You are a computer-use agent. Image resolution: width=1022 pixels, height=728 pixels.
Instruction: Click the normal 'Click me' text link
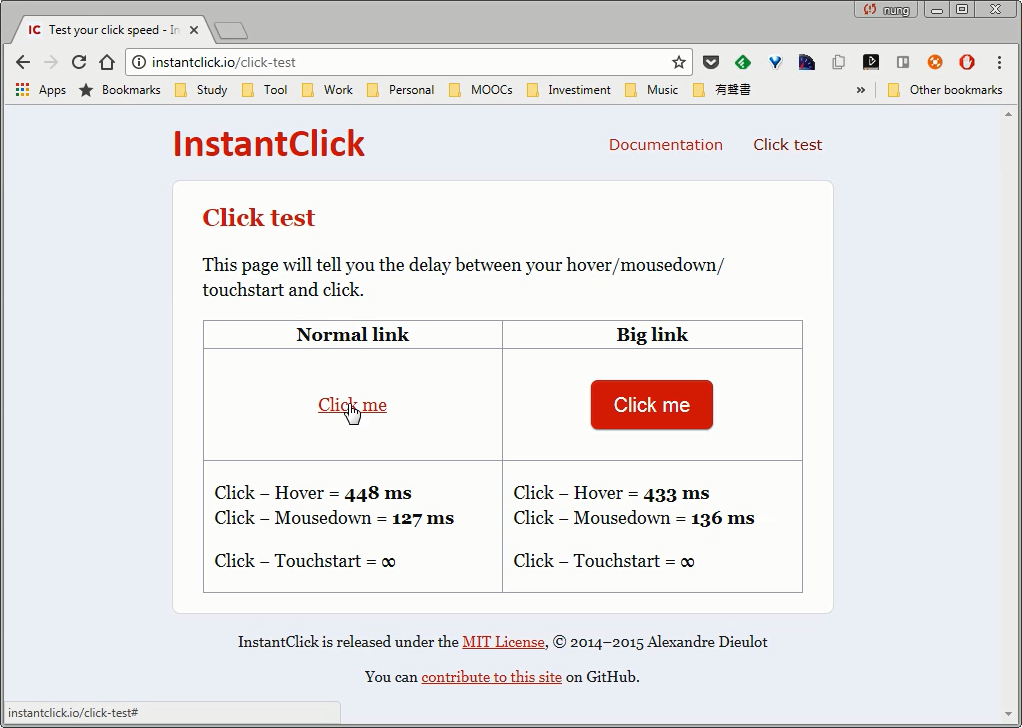point(352,405)
